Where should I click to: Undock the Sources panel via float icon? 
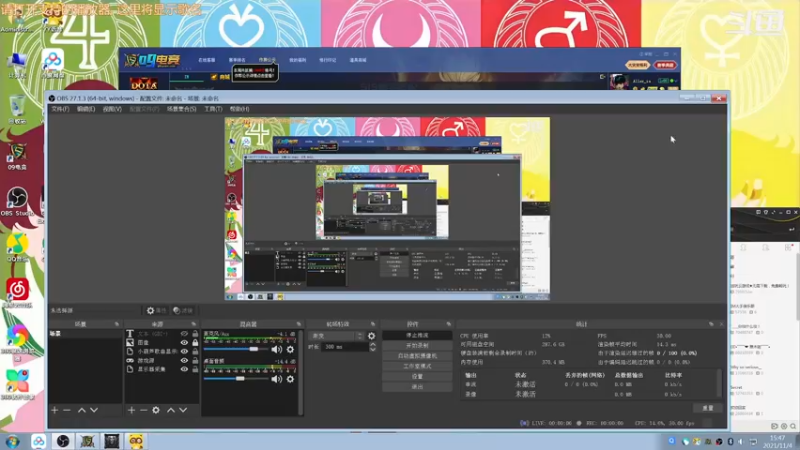pyautogui.click(x=193, y=324)
